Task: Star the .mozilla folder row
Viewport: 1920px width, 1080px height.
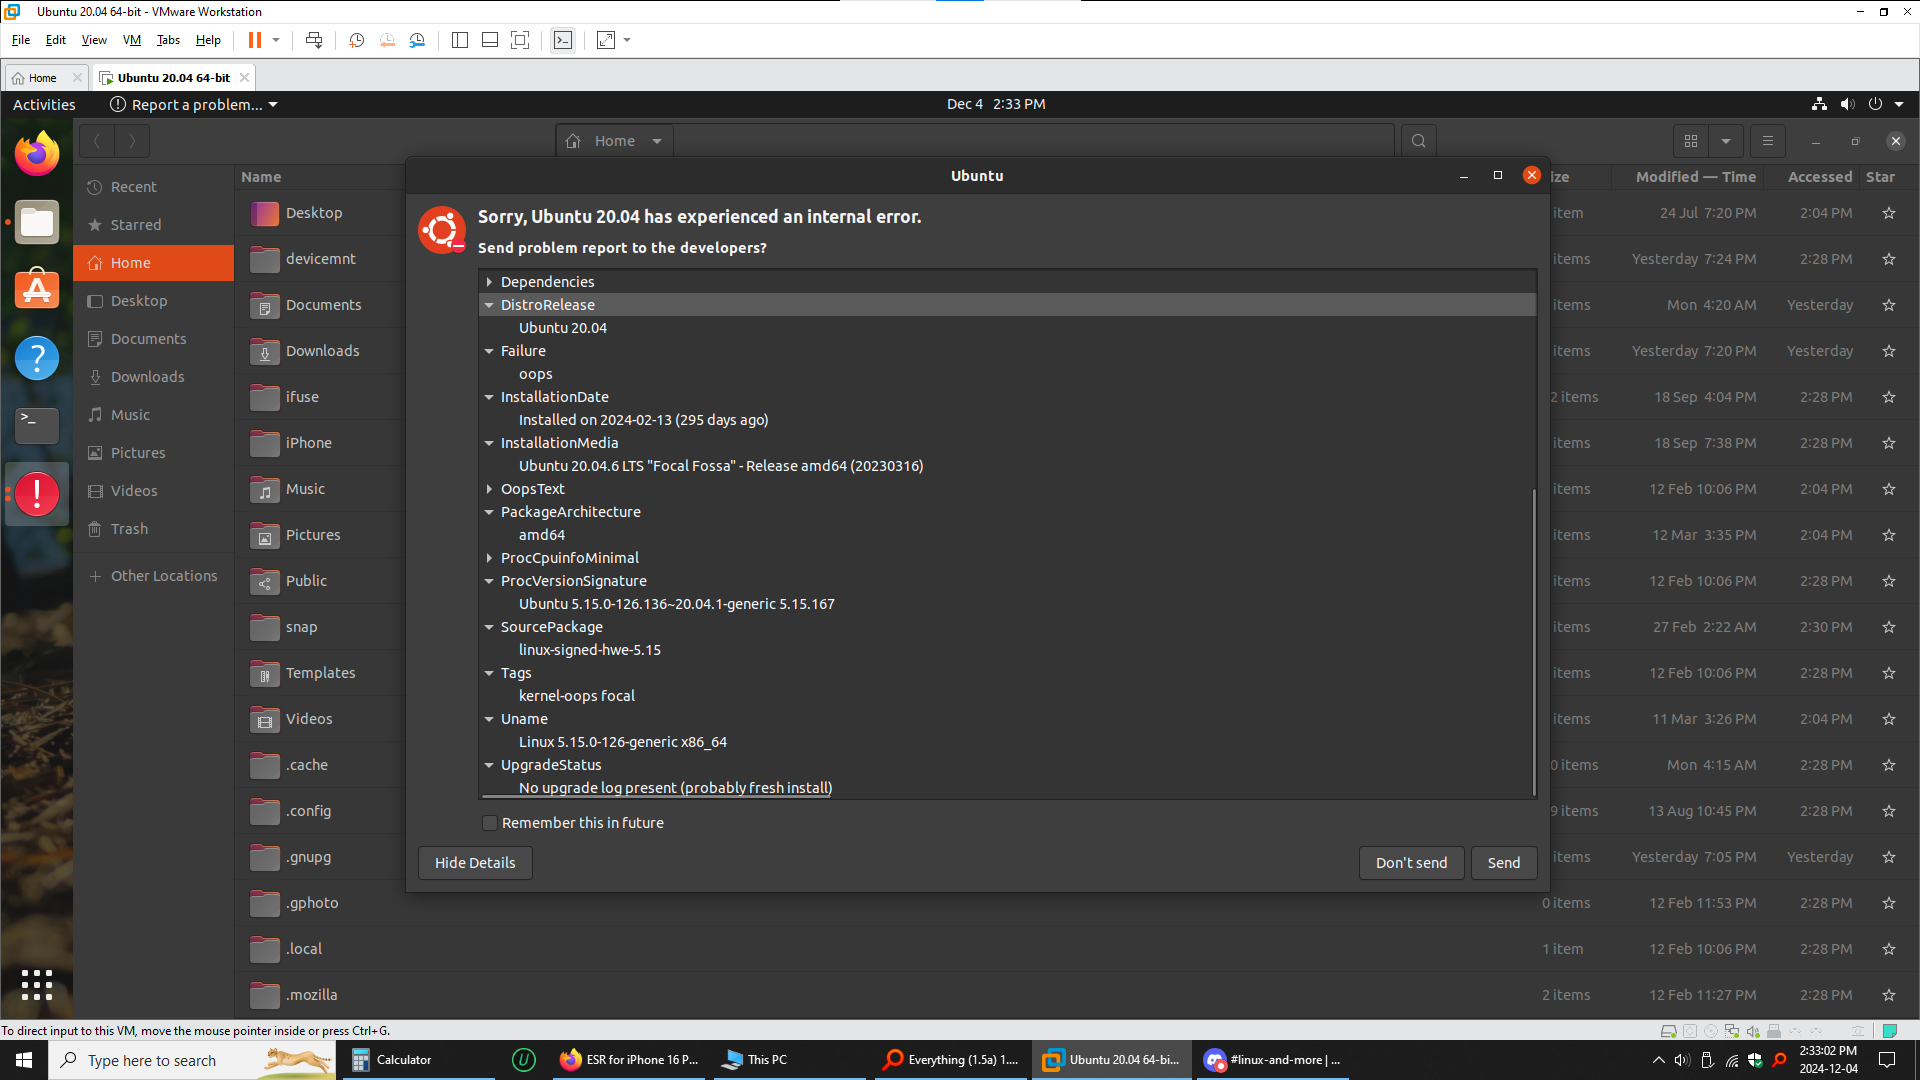Action: click(1889, 995)
